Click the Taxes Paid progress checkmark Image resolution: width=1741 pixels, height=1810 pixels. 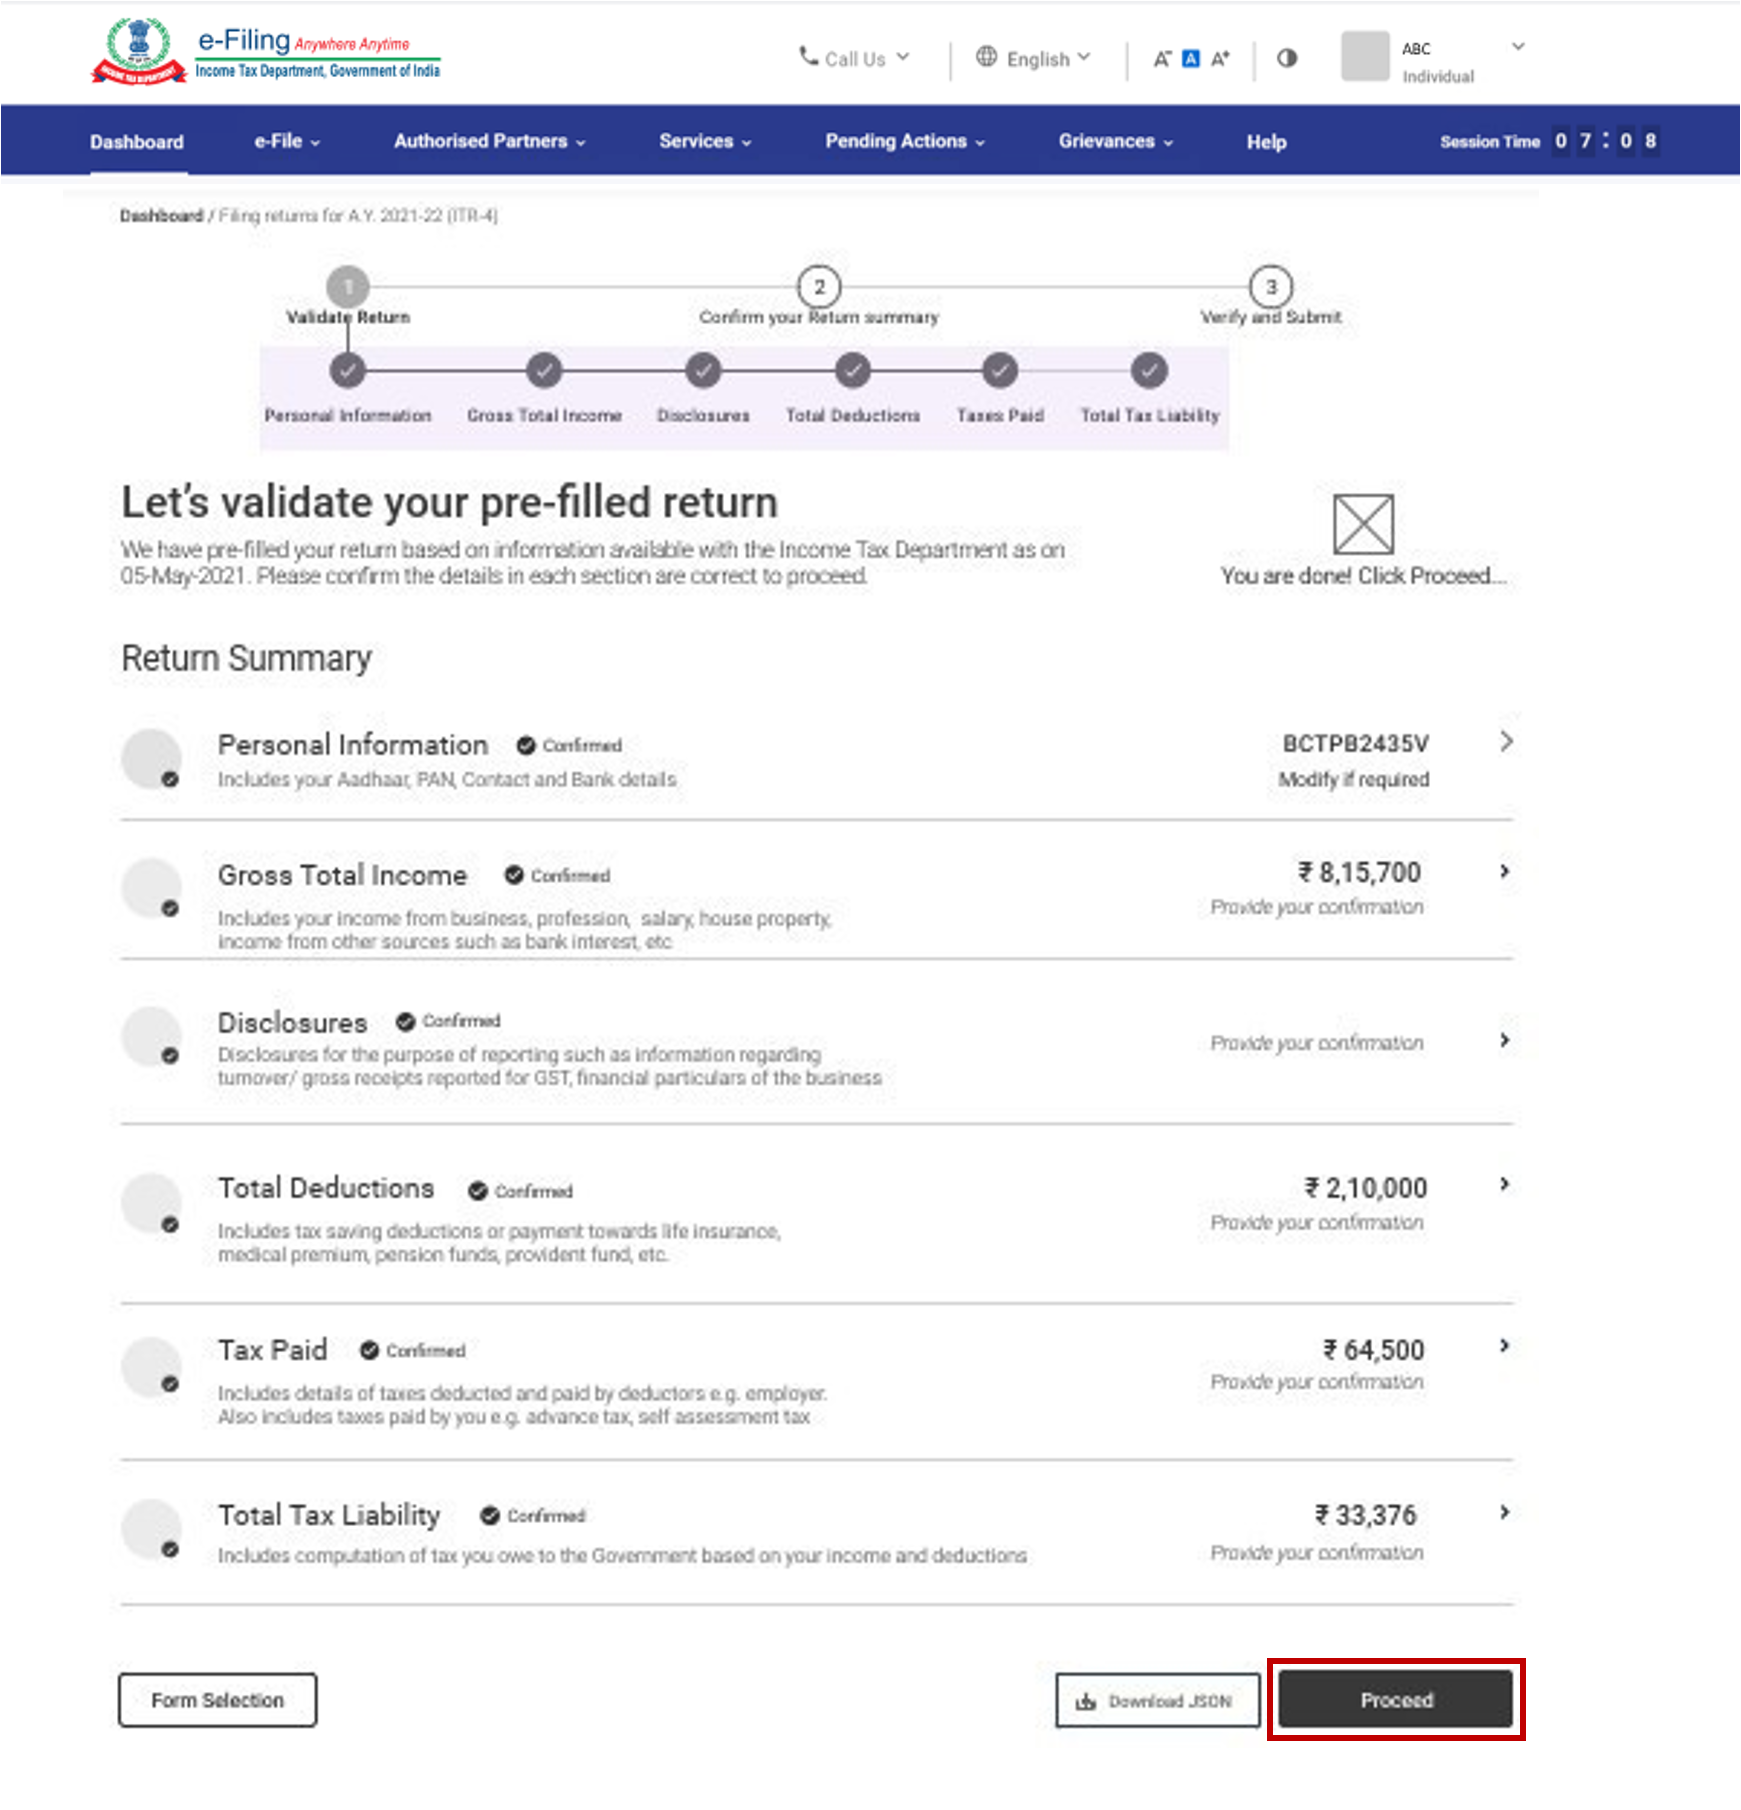click(1000, 371)
